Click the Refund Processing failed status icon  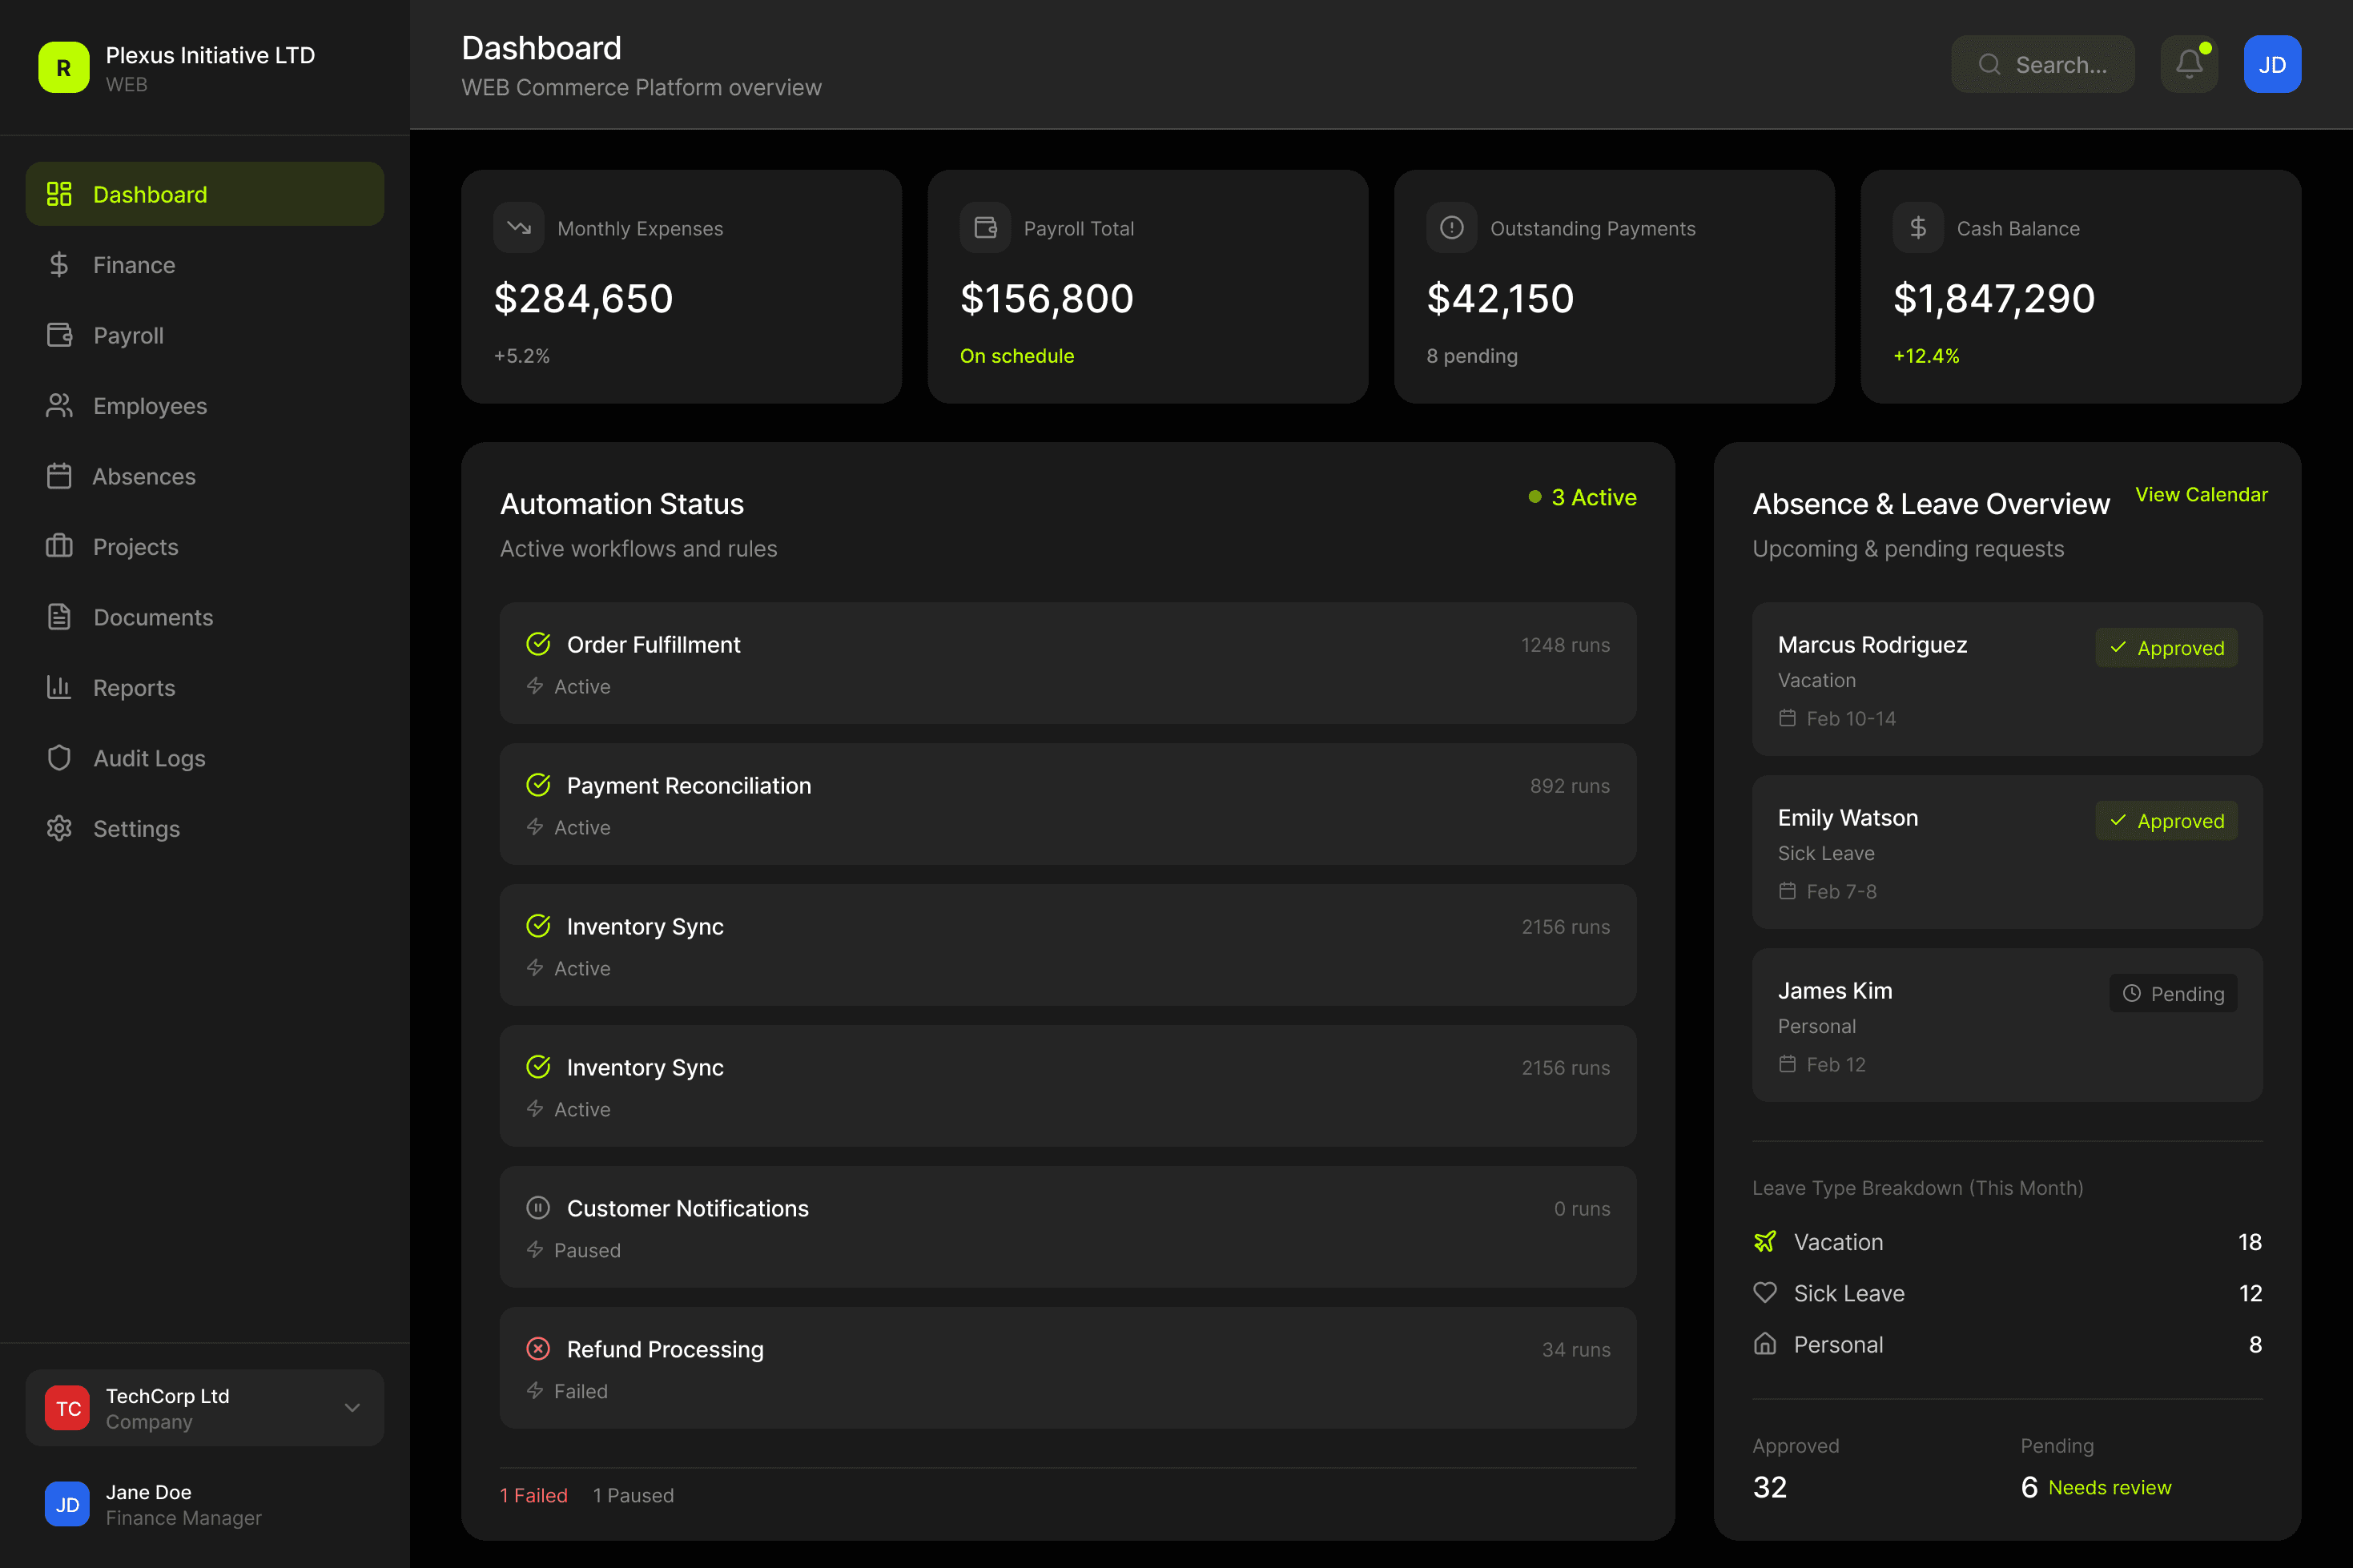point(538,1349)
